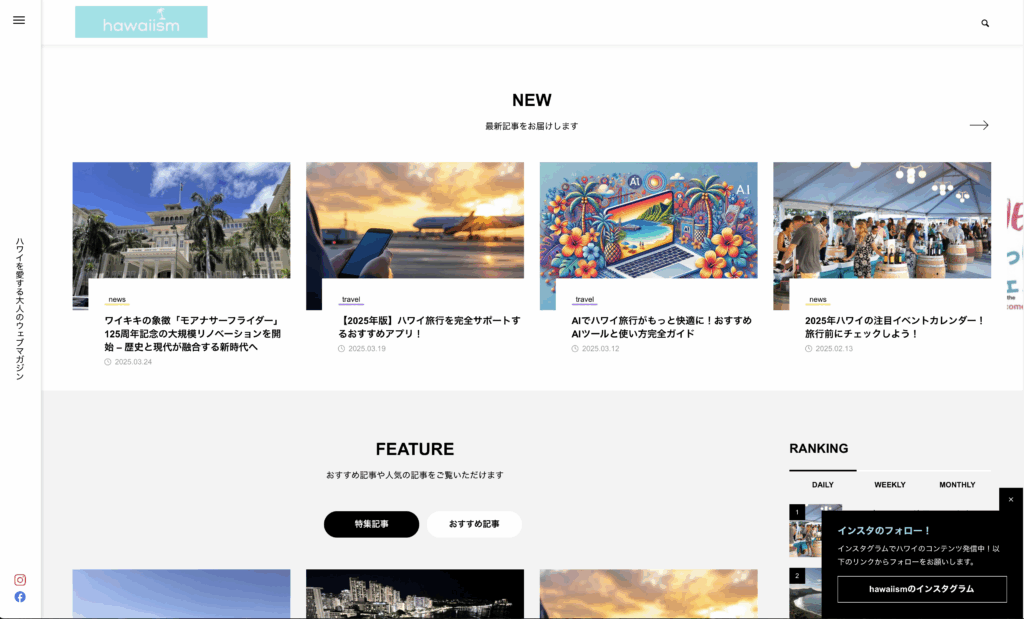
Task: Open the hamburger menu icon
Action: click(x=19, y=21)
